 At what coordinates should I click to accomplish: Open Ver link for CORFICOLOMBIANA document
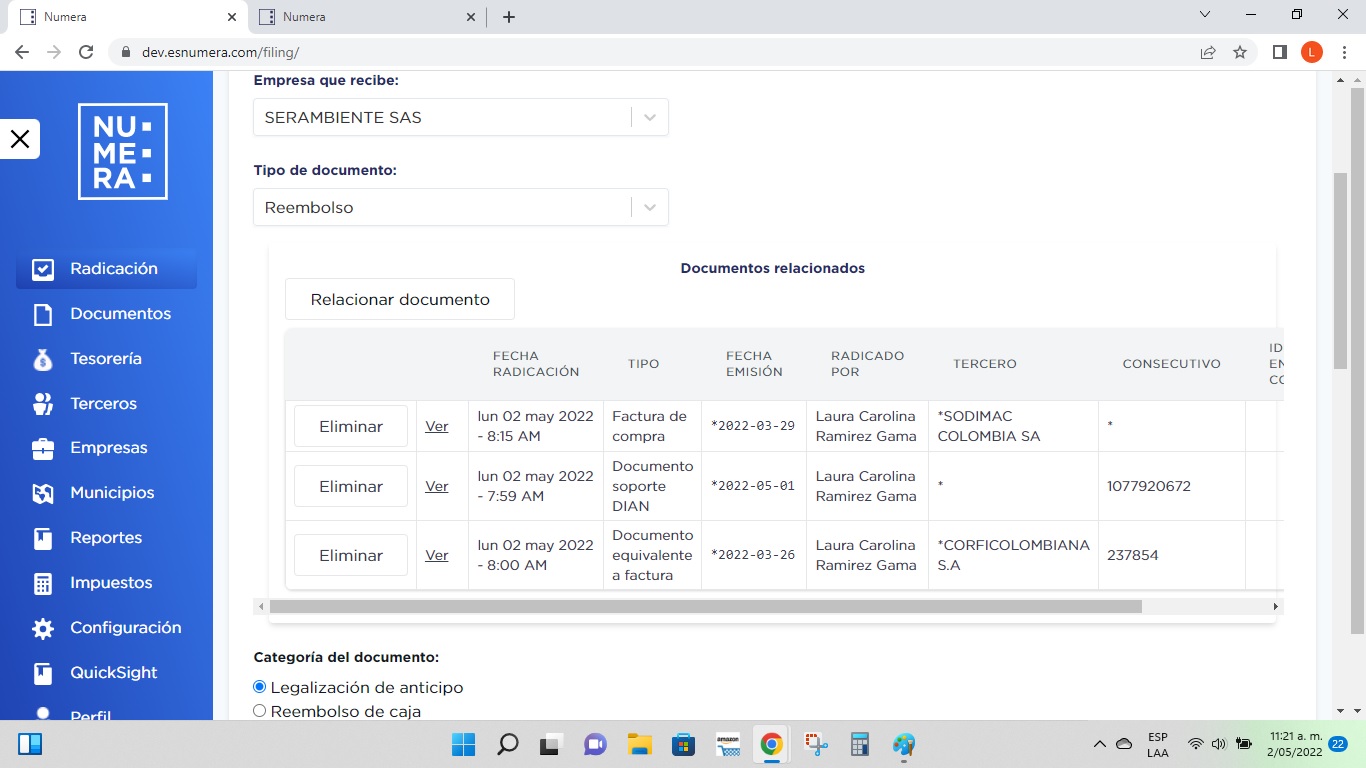click(x=437, y=555)
